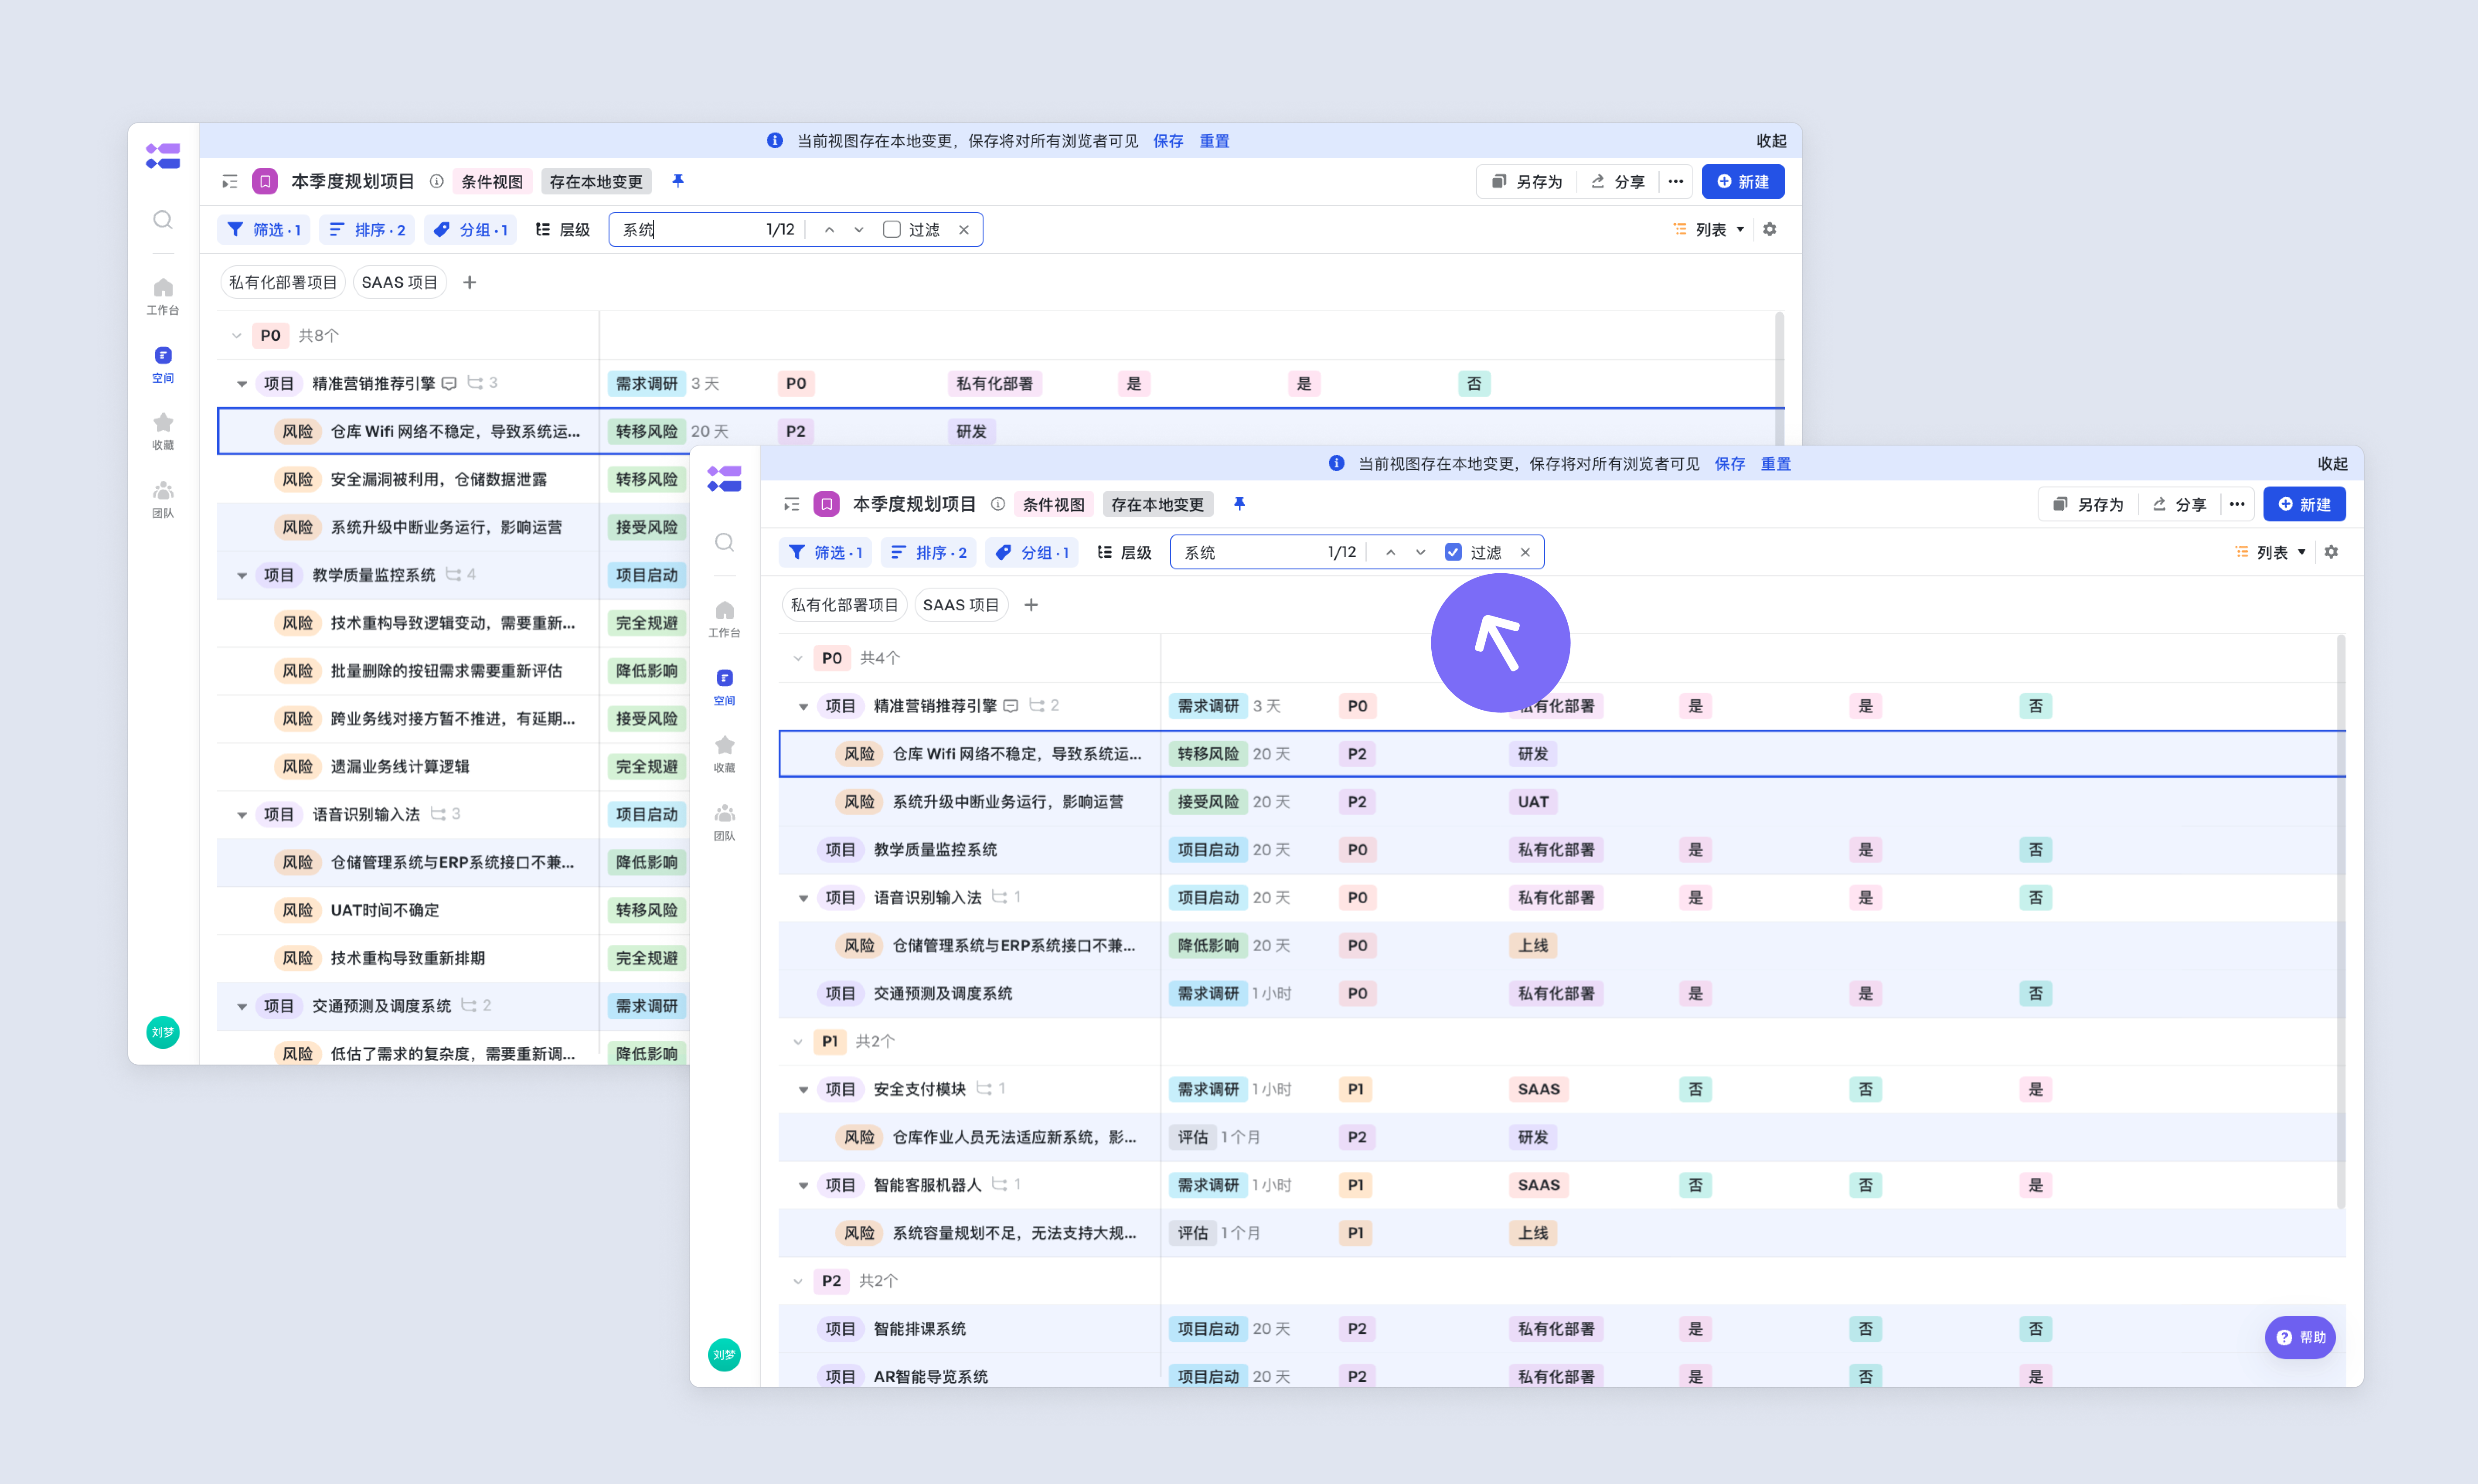Open the more options menu in the front window
Image resolution: width=2478 pixels, height=1484 pixels.
2238,505
